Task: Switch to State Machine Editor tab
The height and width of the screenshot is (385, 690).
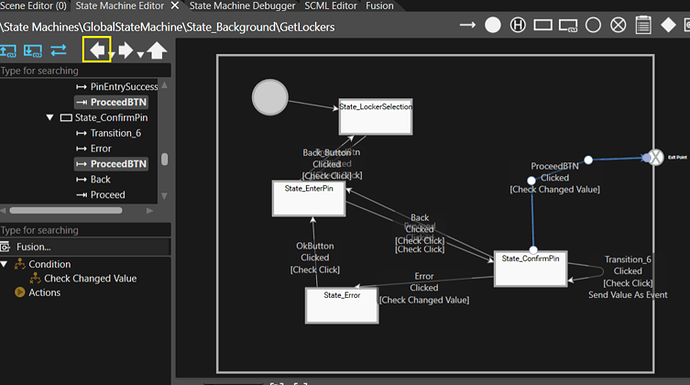Action: tap(119, 6)
